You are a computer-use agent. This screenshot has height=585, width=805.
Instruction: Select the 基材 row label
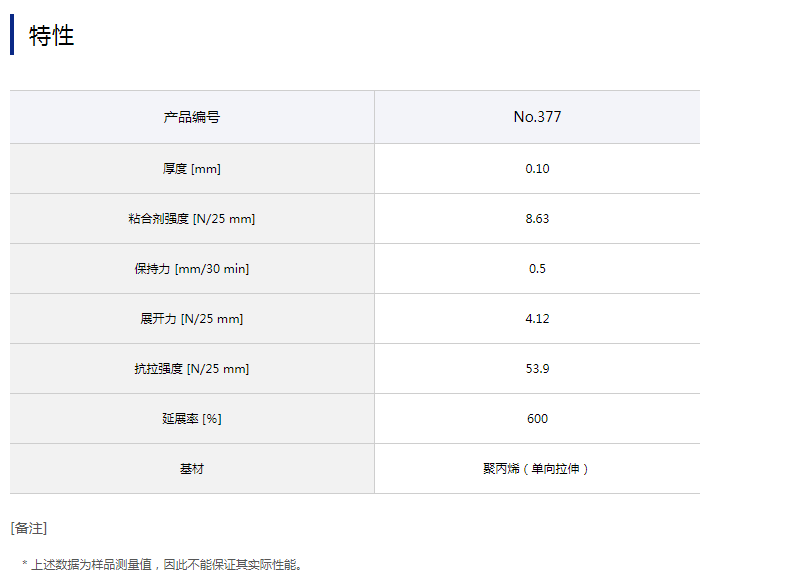(192, 469)
